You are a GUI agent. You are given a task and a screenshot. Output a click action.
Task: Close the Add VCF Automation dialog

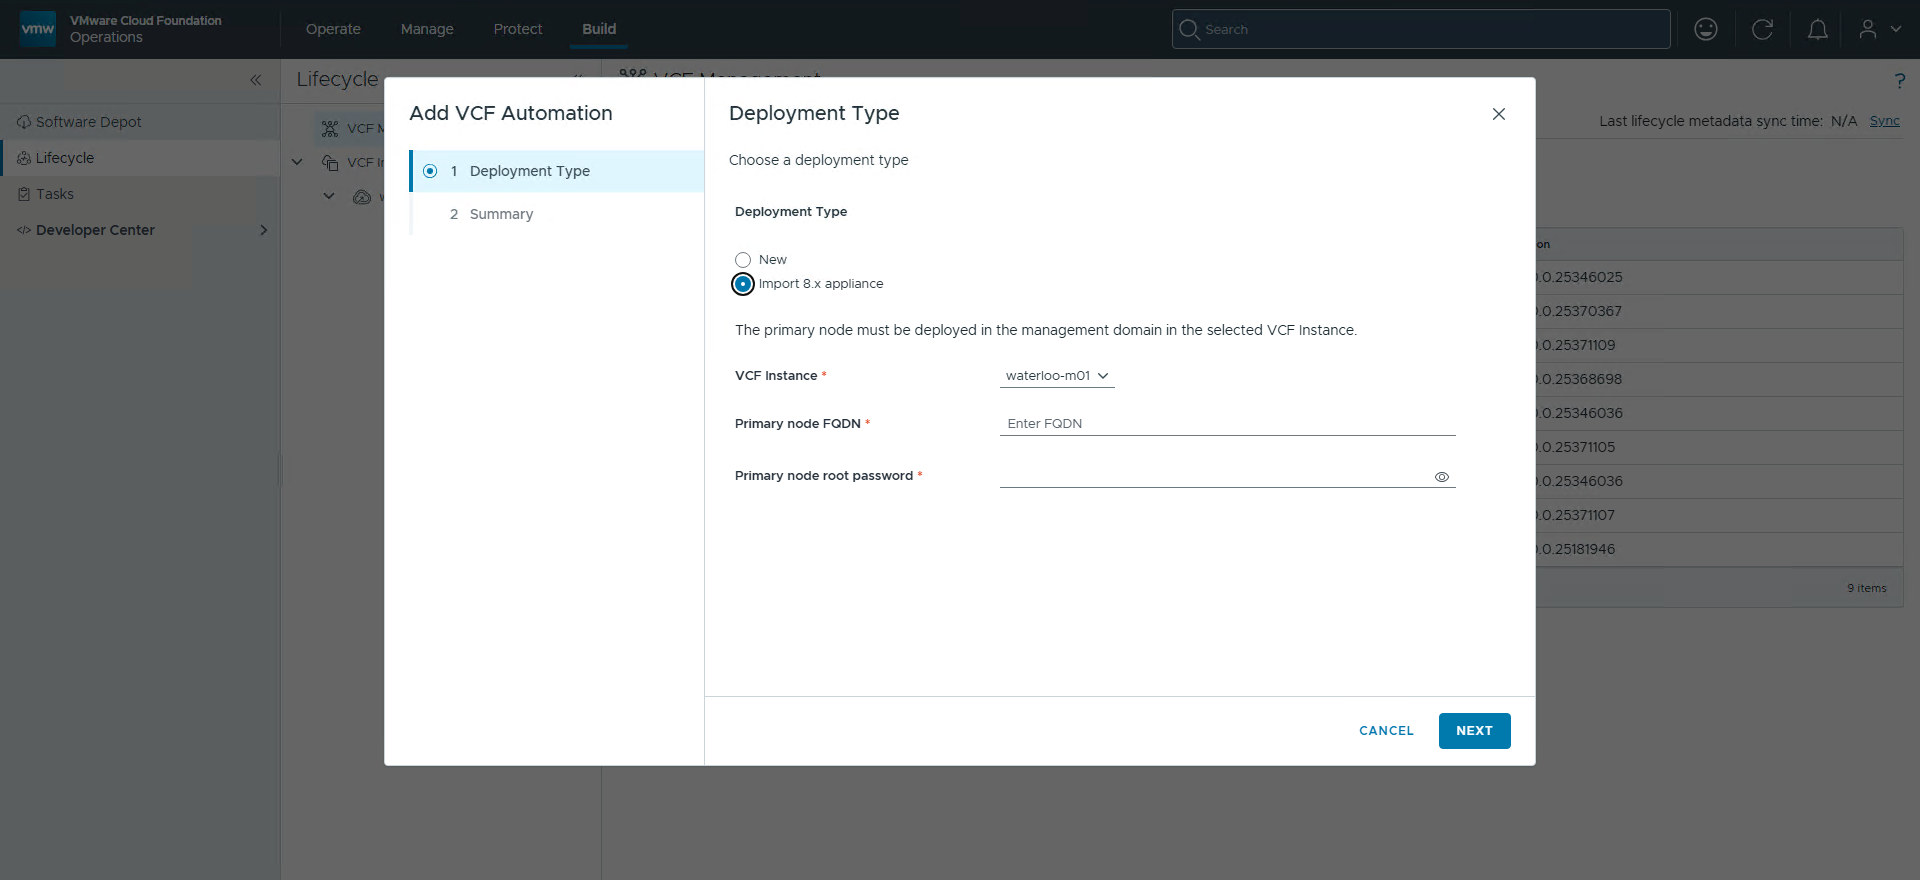pos(1498,114)
